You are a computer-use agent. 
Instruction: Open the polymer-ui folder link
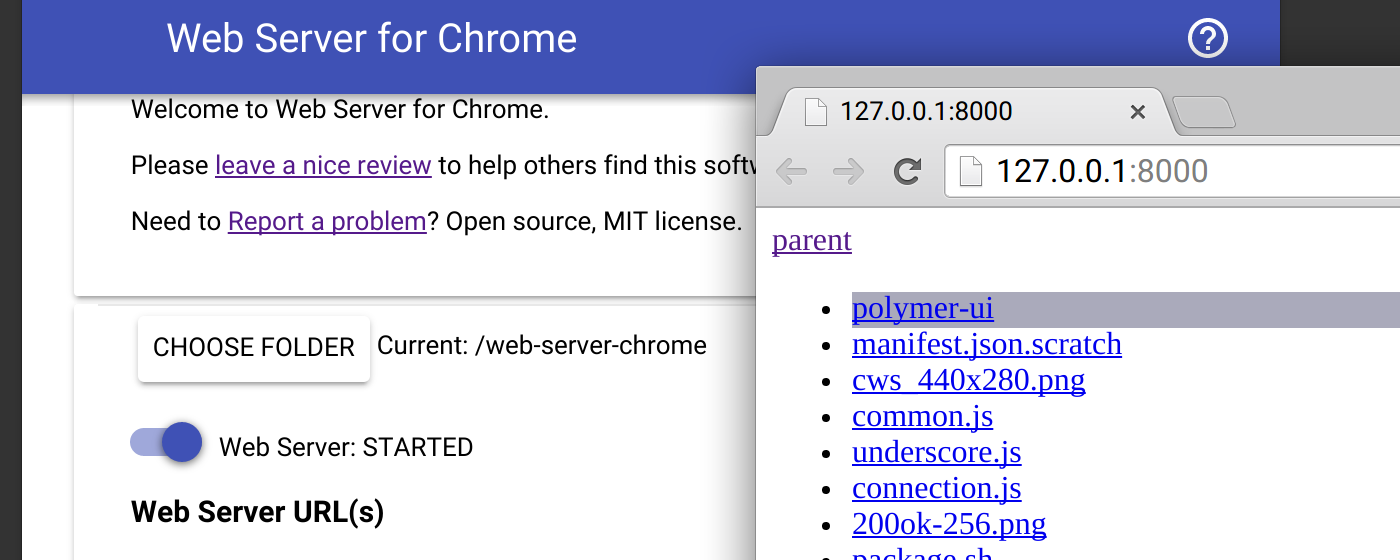point(922,309)
